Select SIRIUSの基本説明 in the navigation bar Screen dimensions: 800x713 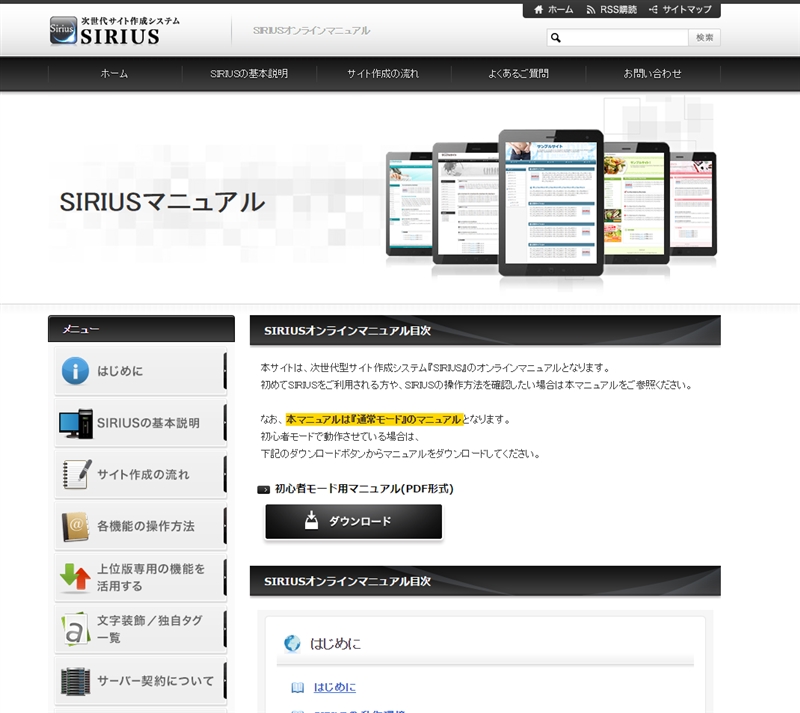tap(249, 74)
